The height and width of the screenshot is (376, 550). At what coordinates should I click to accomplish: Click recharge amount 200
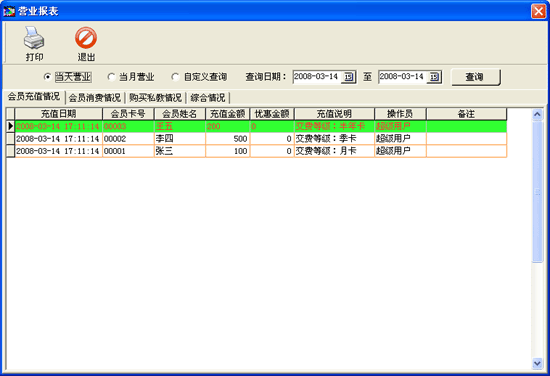[x=228, y=126]
